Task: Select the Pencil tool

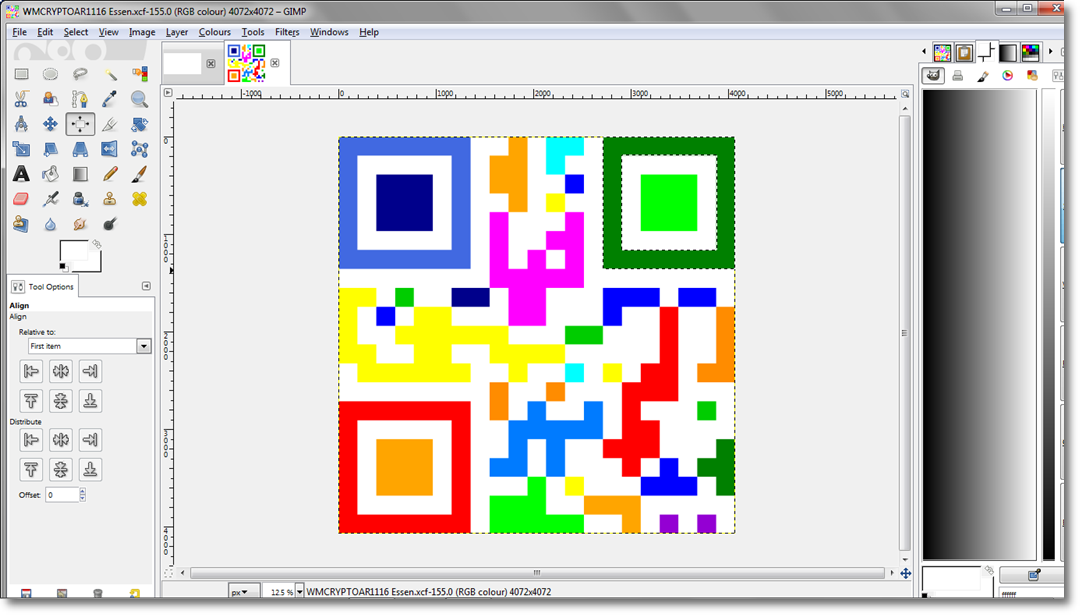Action: [x=110, y=174]
